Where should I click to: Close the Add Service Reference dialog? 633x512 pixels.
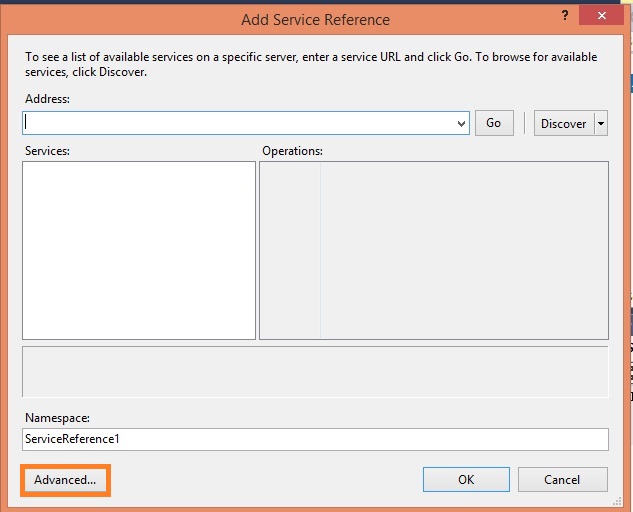(x=601, y=16)
